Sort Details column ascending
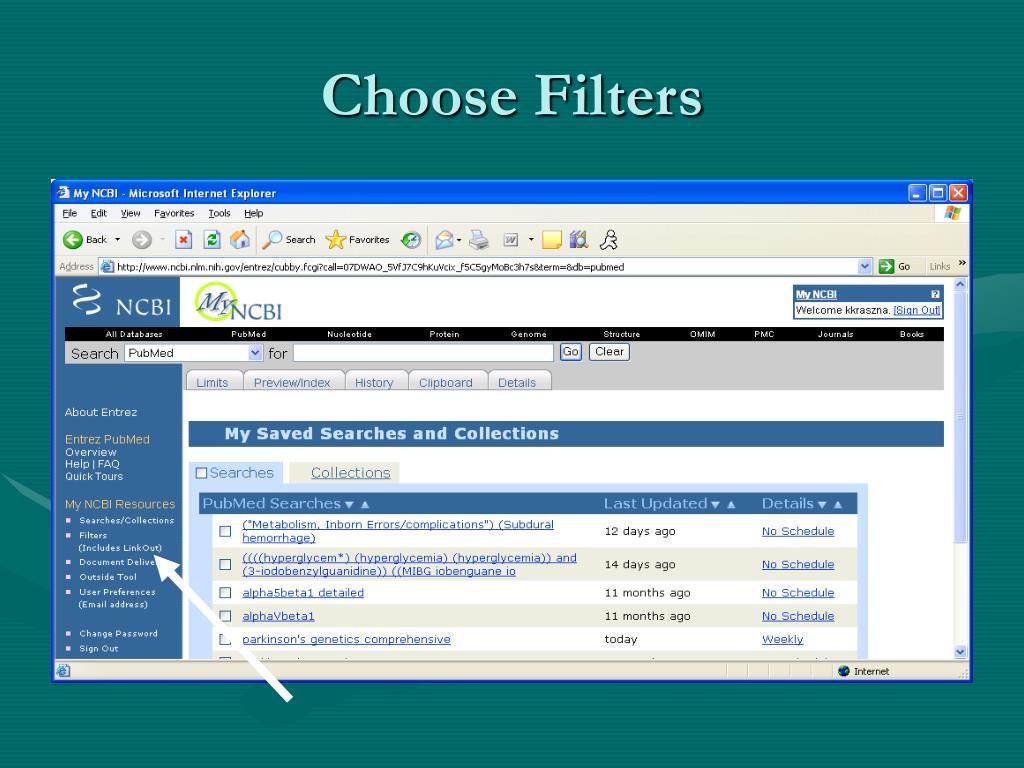This screenshot has height=768, width=1024. 838,504
